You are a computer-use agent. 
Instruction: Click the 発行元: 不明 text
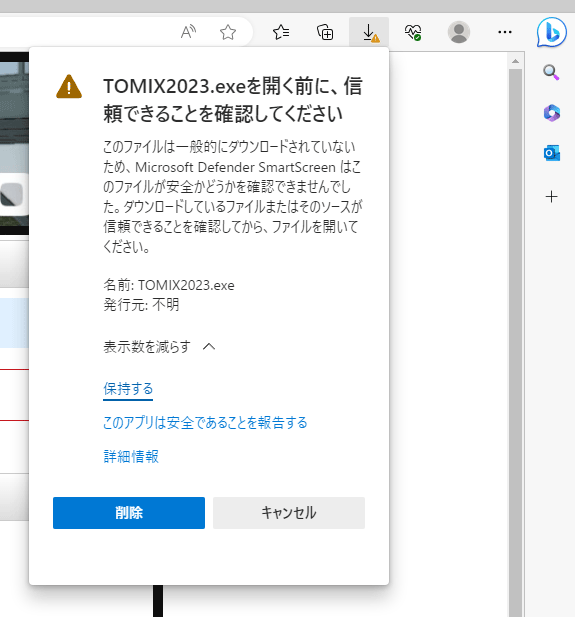pyautogui.click(x=141, y=305)
